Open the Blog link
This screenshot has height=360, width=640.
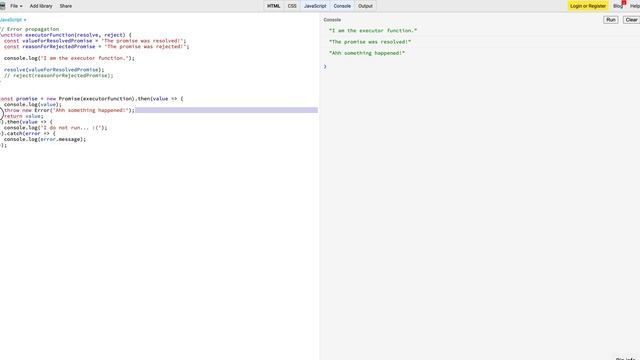point(618,6)
